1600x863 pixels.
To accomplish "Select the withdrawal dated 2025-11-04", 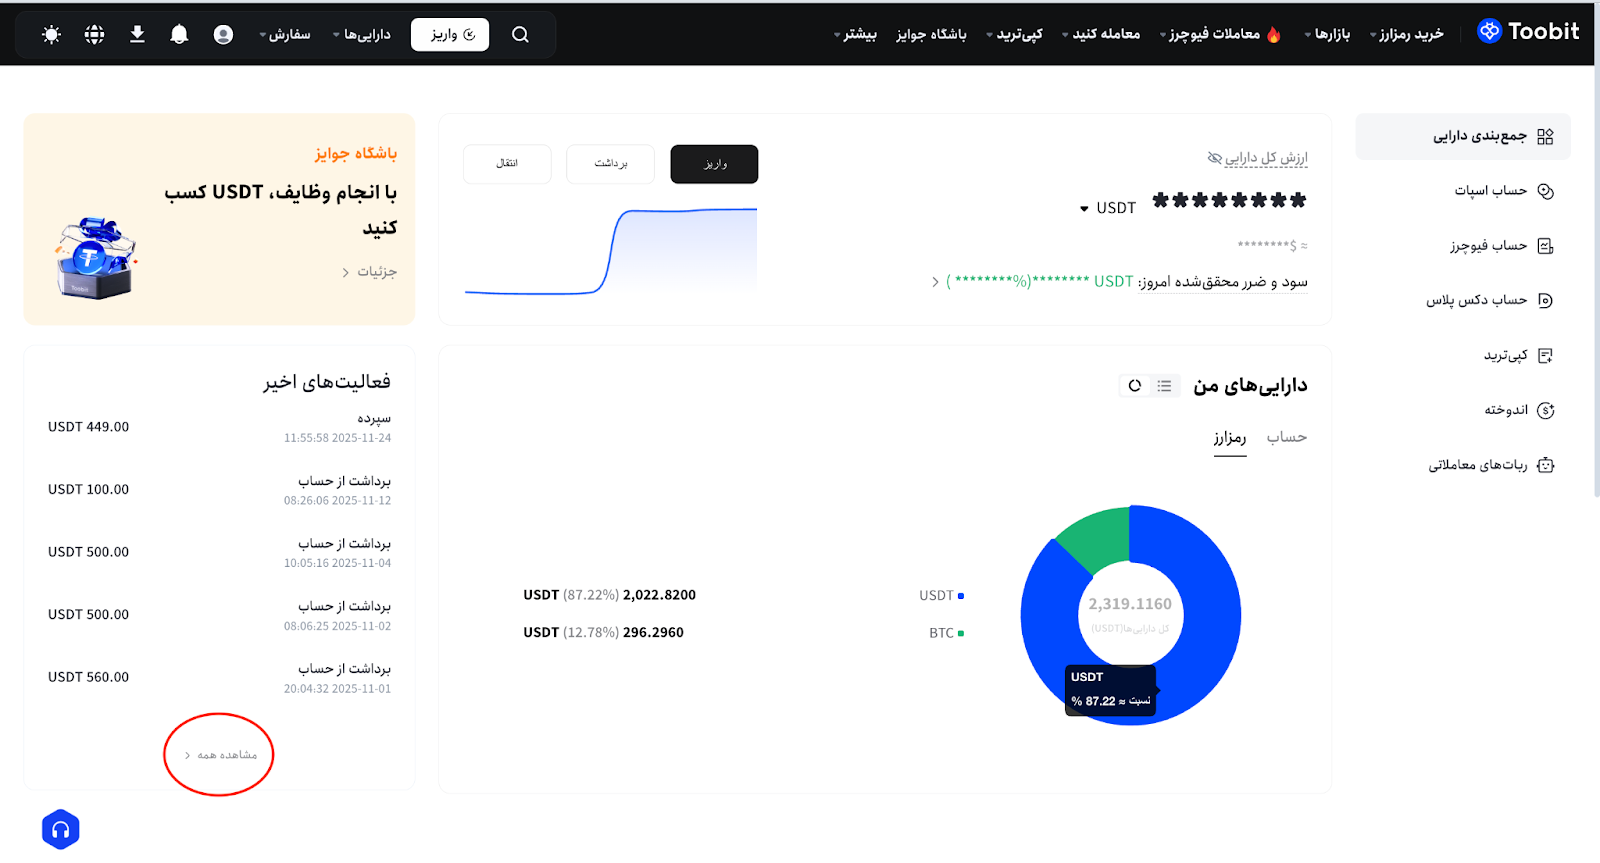I will coord(219,552).
